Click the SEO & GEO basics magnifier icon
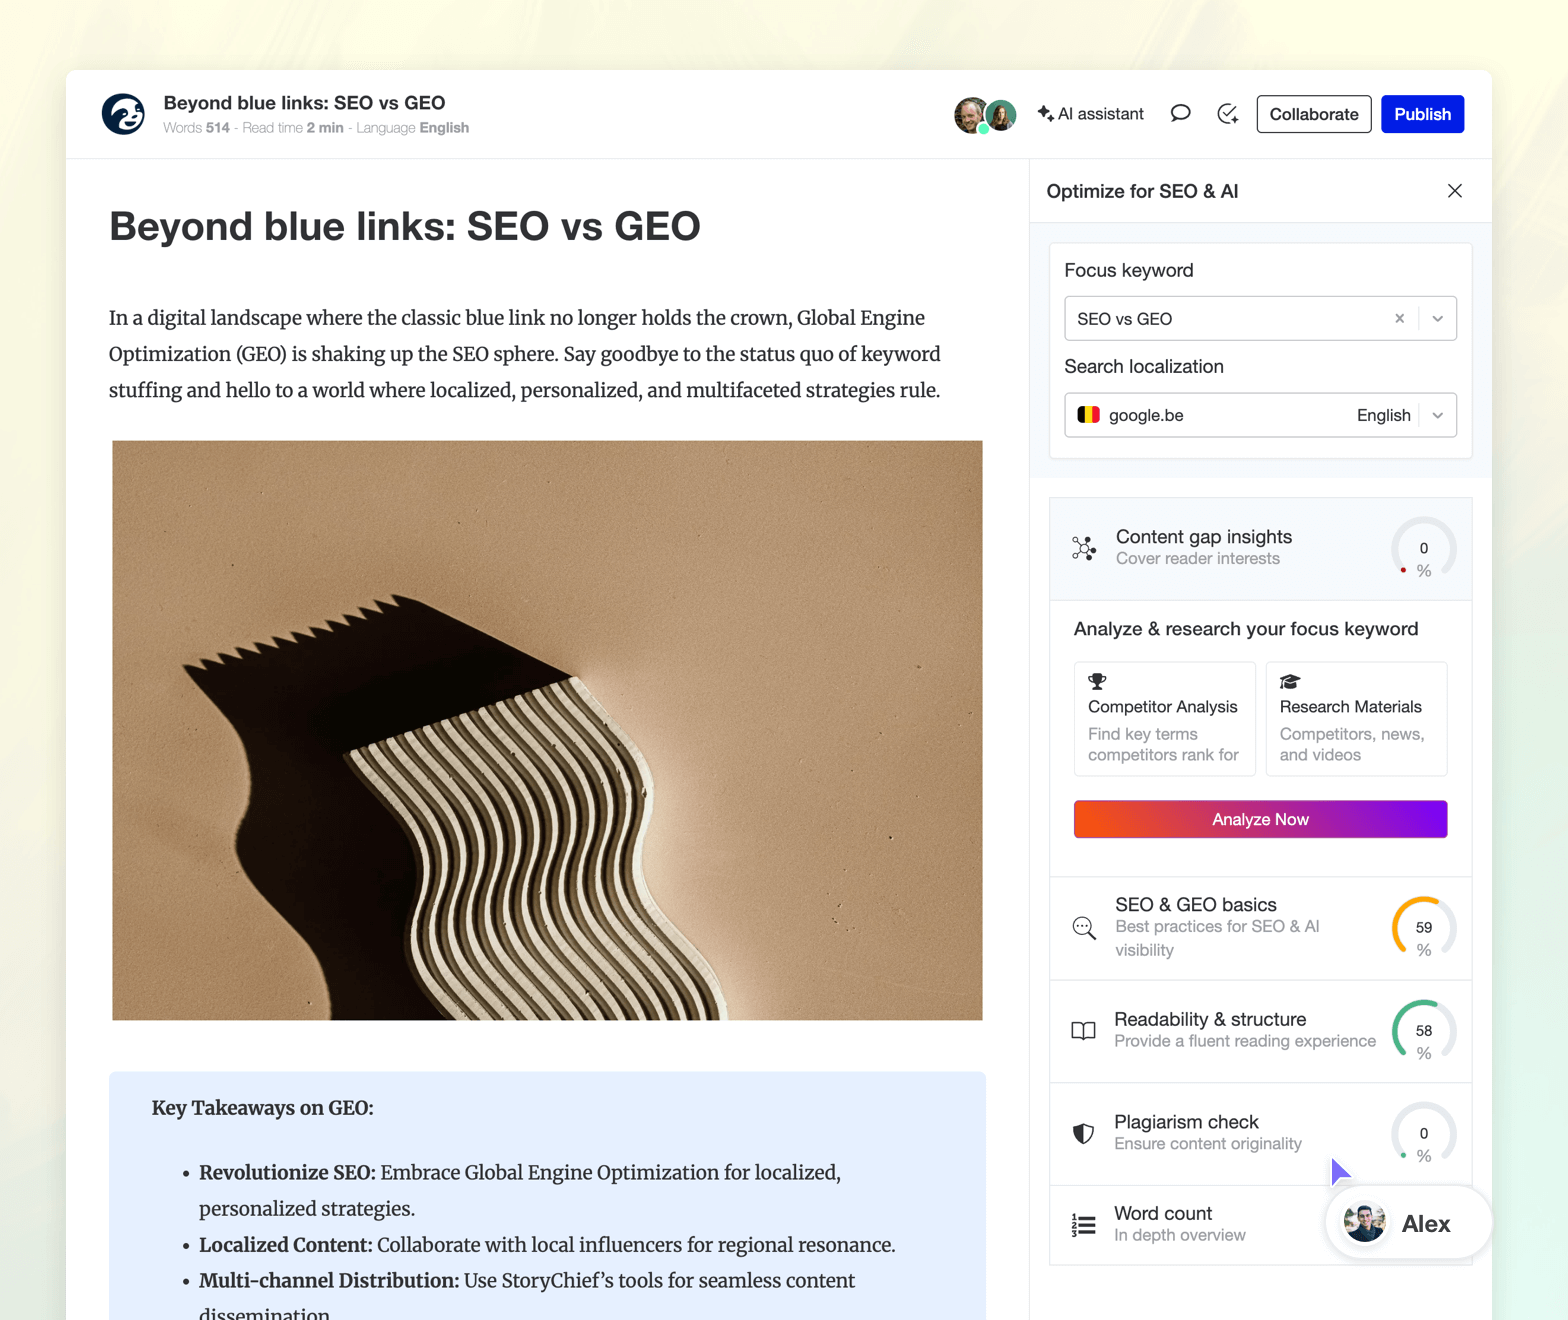 [1084, 928]
